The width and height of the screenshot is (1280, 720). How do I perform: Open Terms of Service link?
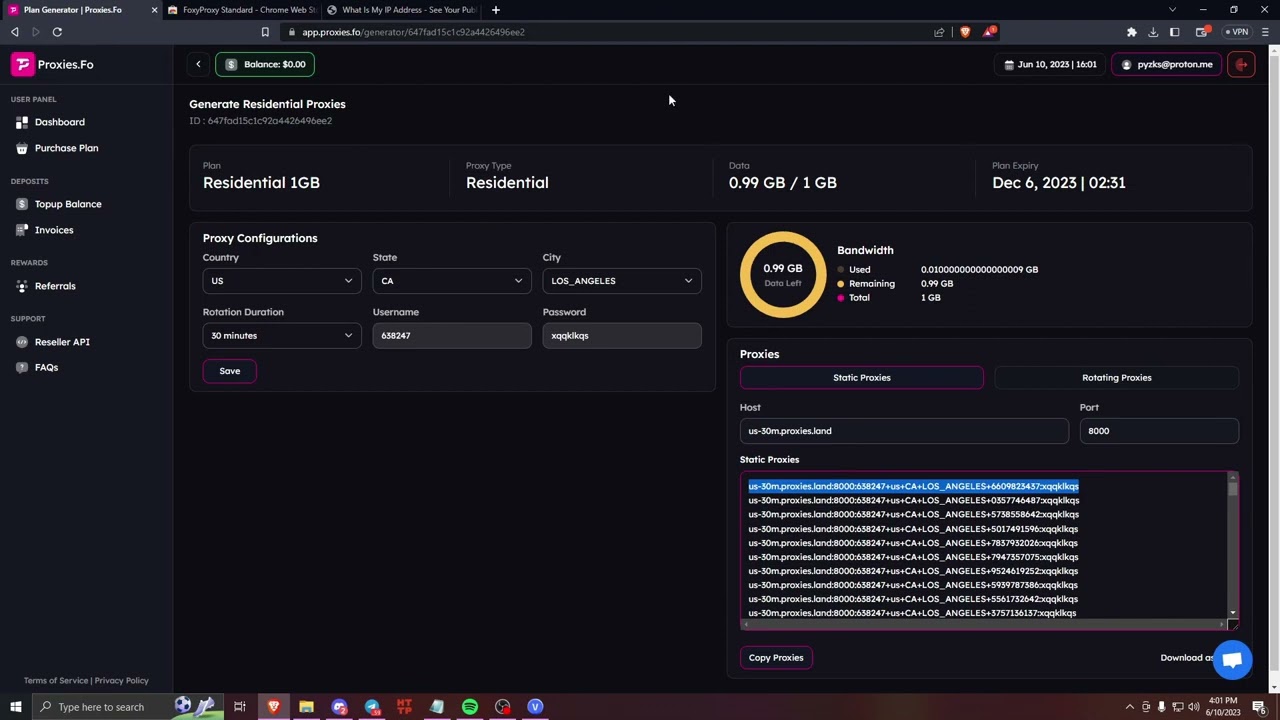(x=56, y=681)
